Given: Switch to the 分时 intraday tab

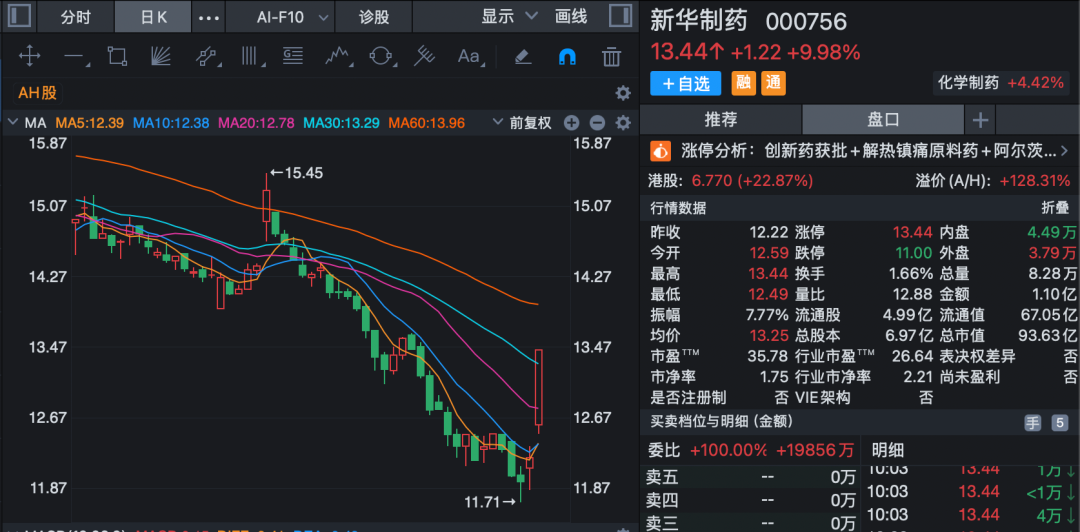Looking at the screenshot, I should [75, 17].
